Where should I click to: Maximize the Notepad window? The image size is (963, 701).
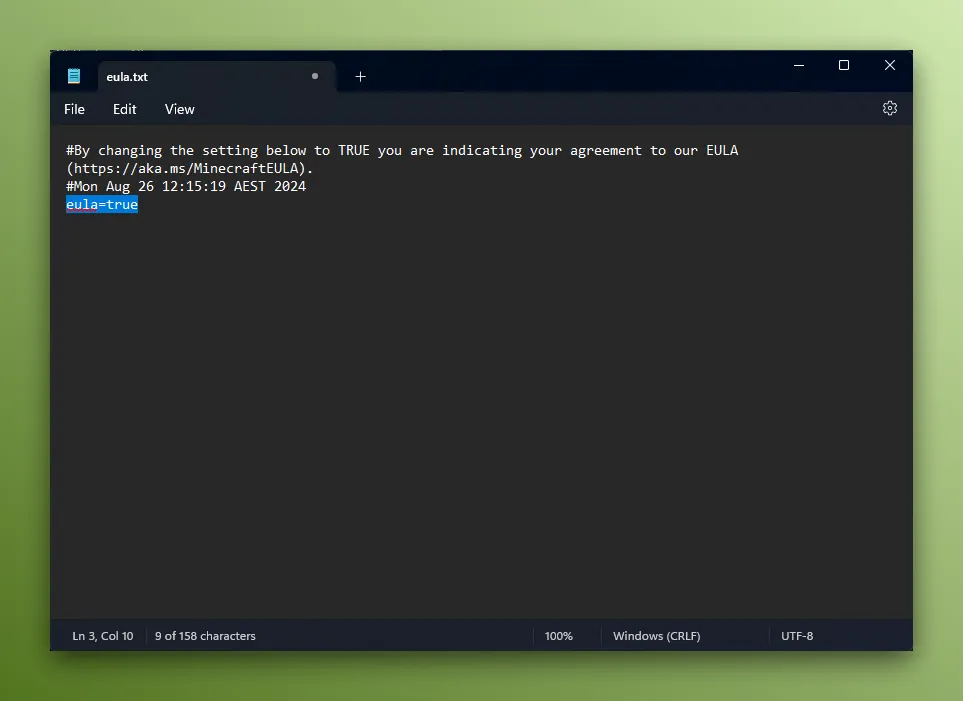coord(843,65)
